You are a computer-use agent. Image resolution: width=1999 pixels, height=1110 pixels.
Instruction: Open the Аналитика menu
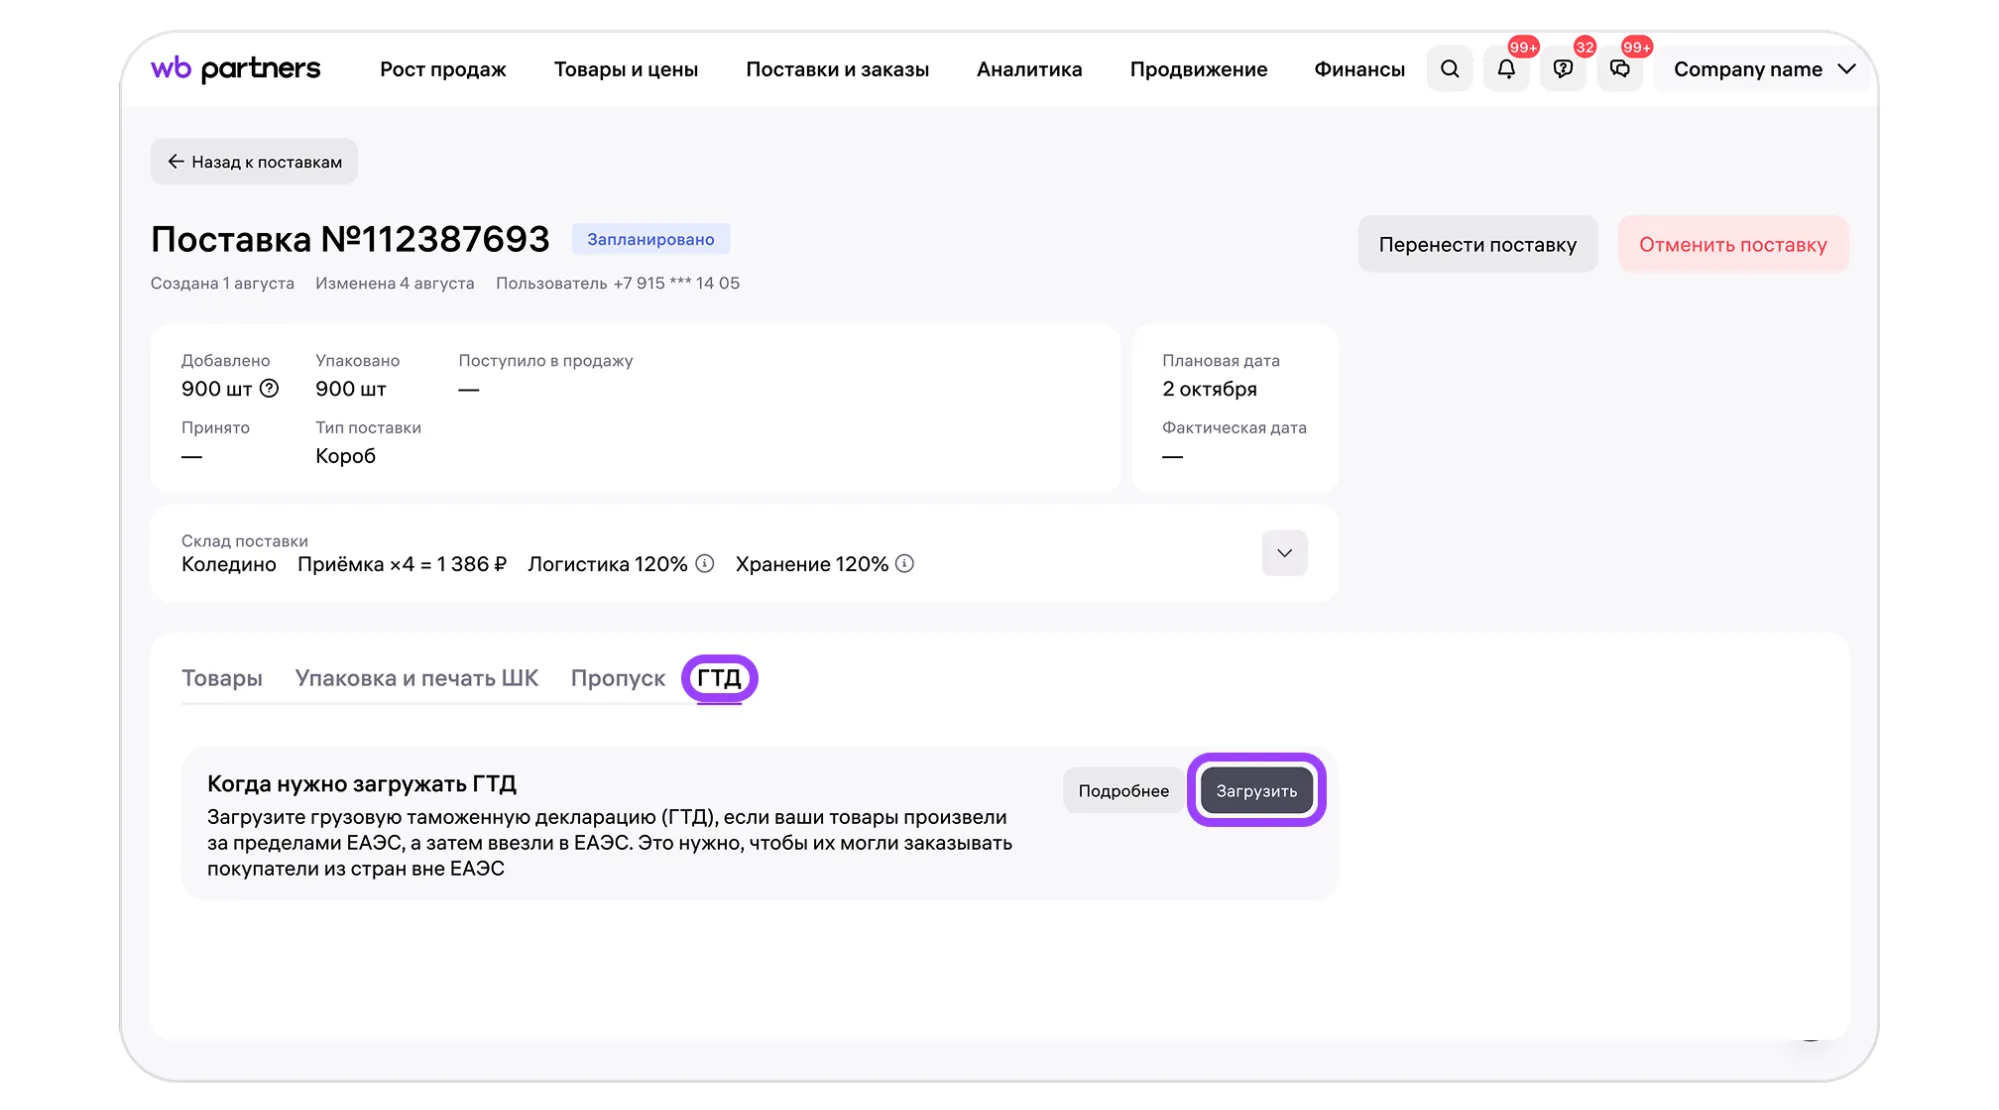[1029, 69]
